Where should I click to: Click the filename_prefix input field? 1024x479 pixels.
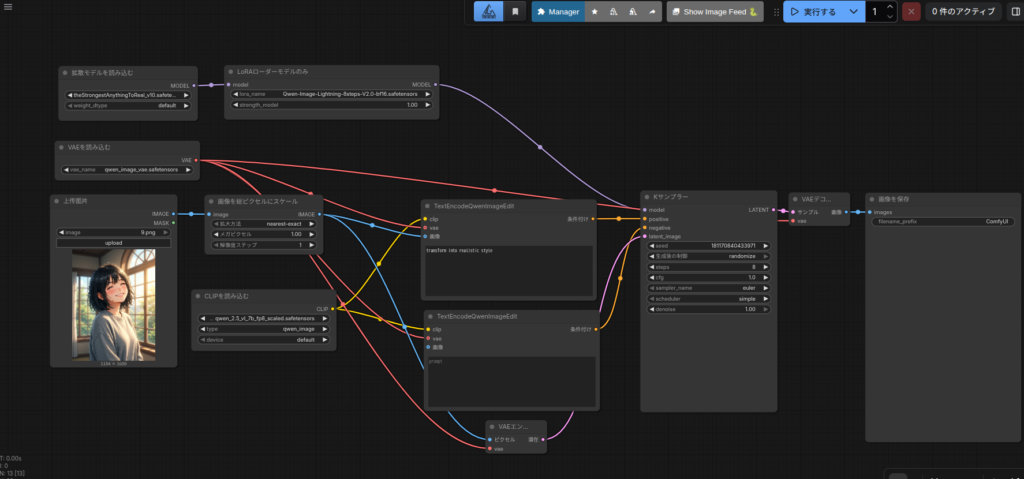point(941,221)
